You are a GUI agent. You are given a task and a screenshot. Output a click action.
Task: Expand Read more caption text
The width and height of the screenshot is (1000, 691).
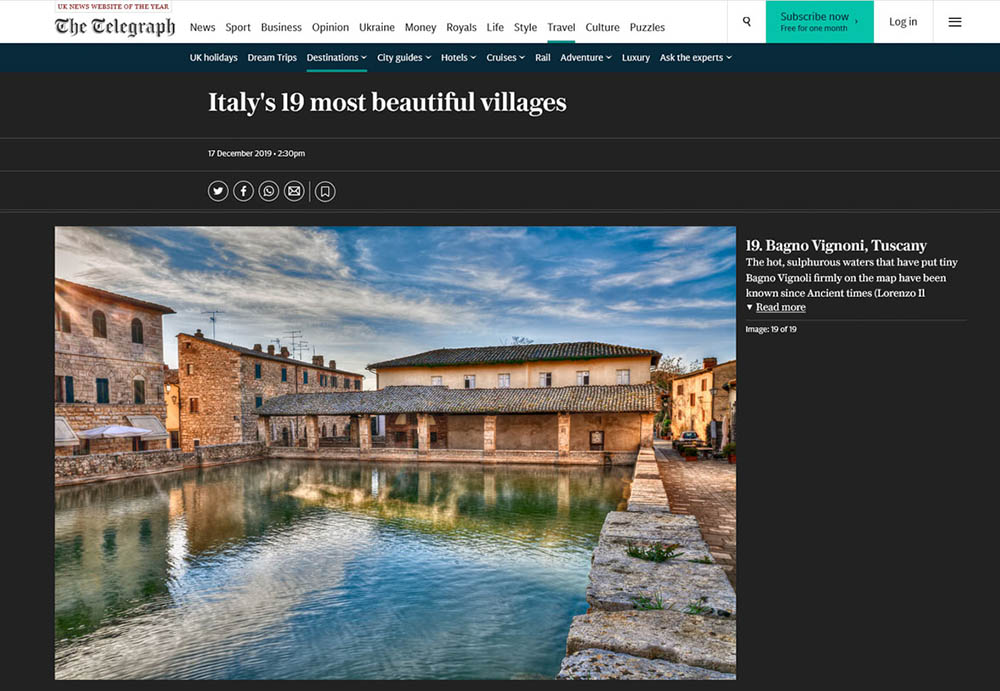tap(780, 307)
